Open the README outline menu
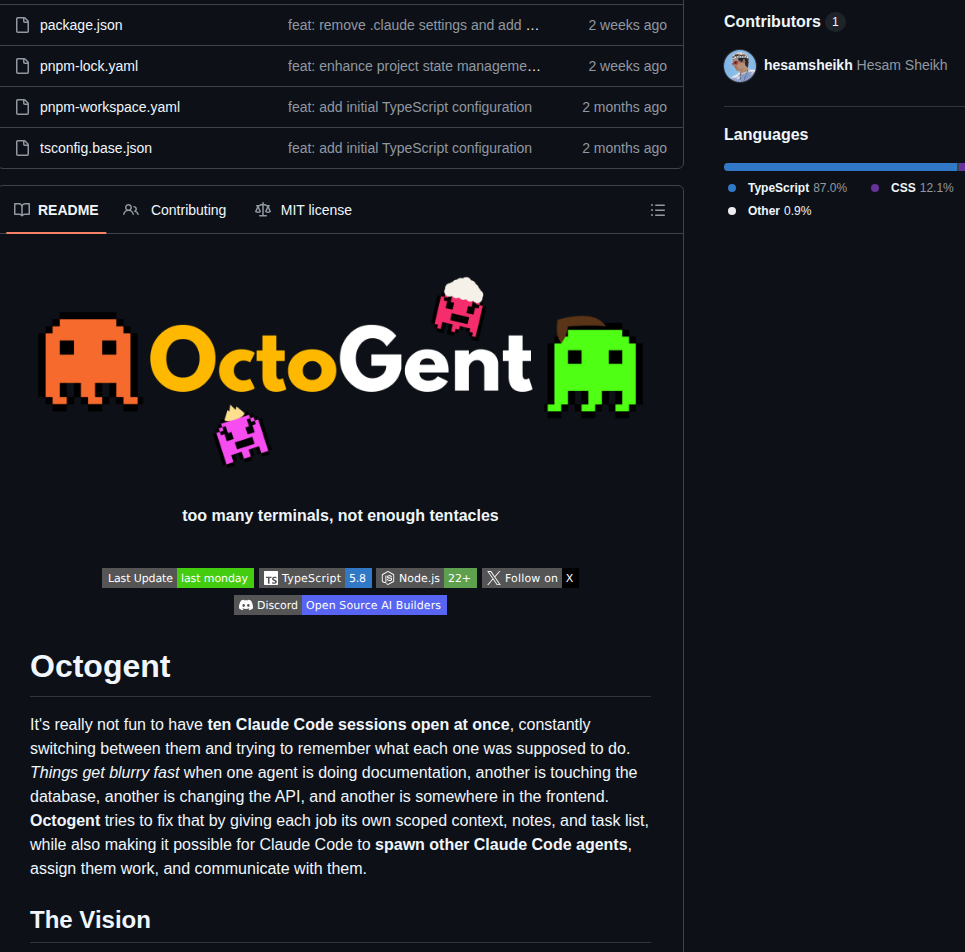The image size is (965, 952). click(658, 210)
